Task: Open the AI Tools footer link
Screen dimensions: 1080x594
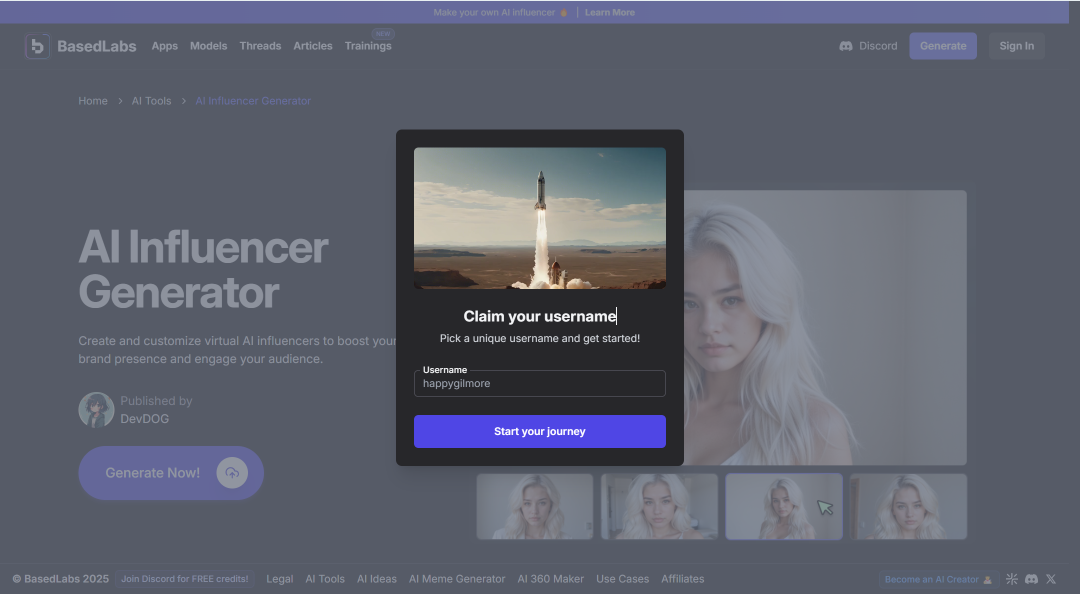Action: pos(325,579)
